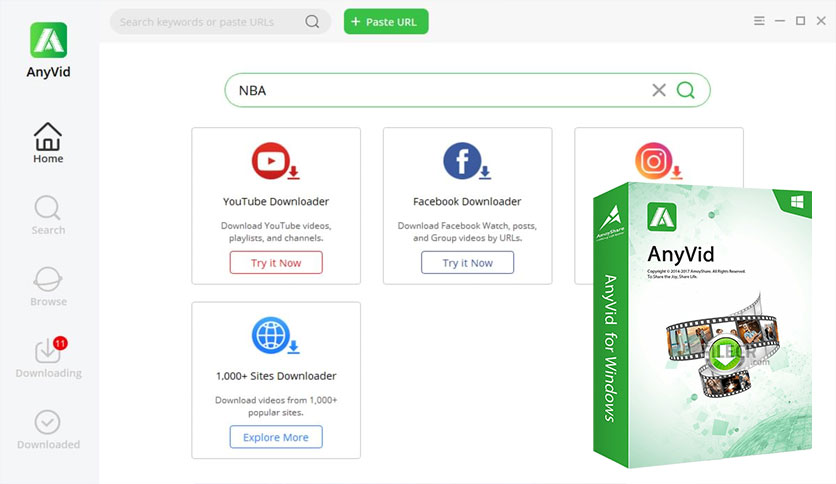Click the magnifier icon in top search bar
Image resolution: width=836 pixels, height=484 pixels.
[313, 21]
